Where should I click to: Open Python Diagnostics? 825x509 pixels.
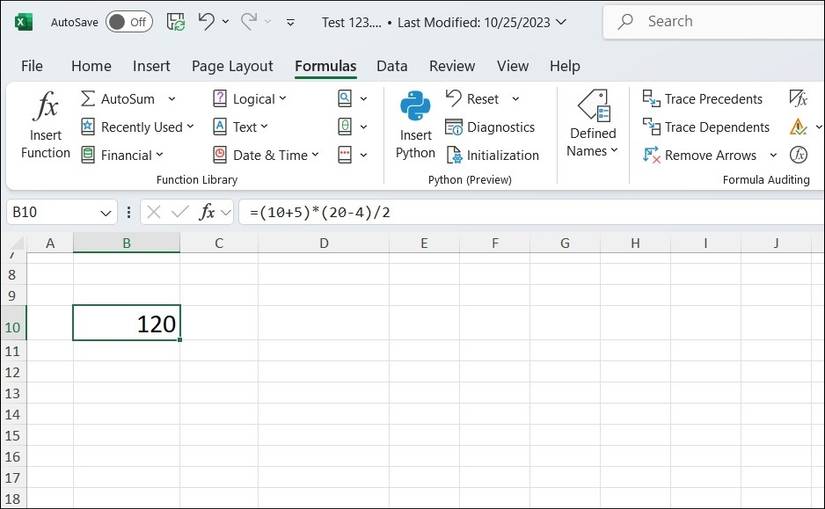coord(490,127)
